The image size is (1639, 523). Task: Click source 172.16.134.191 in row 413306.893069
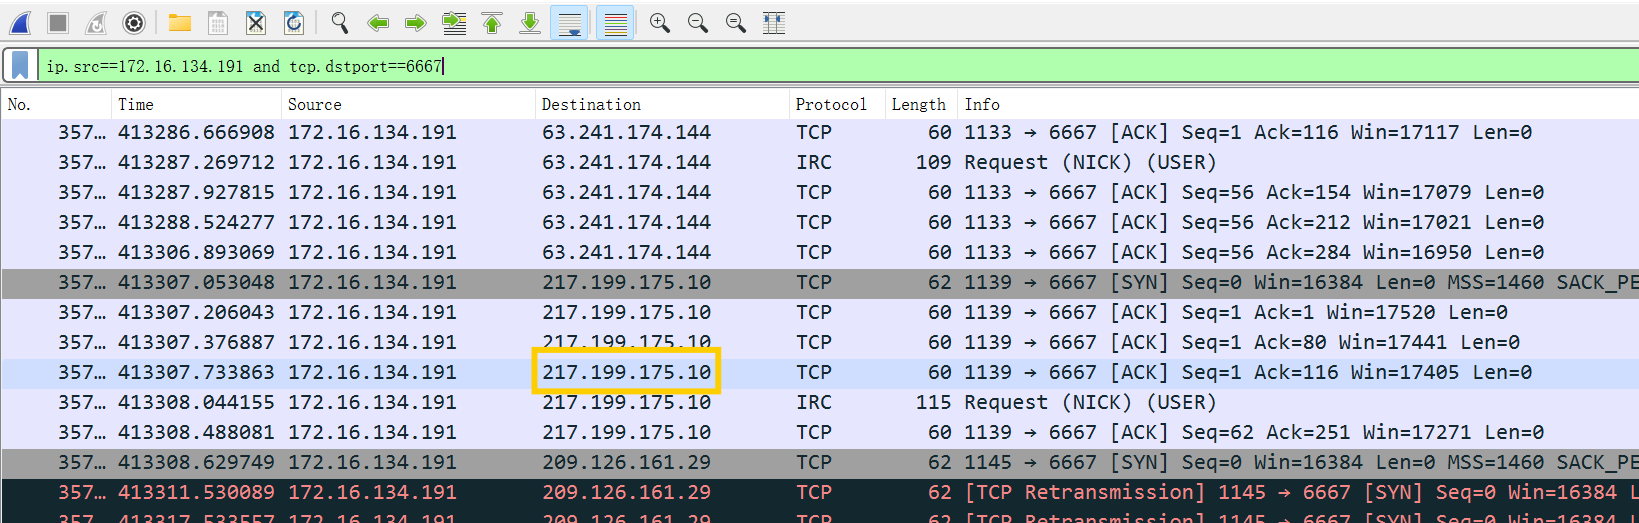tap(372, 252)
